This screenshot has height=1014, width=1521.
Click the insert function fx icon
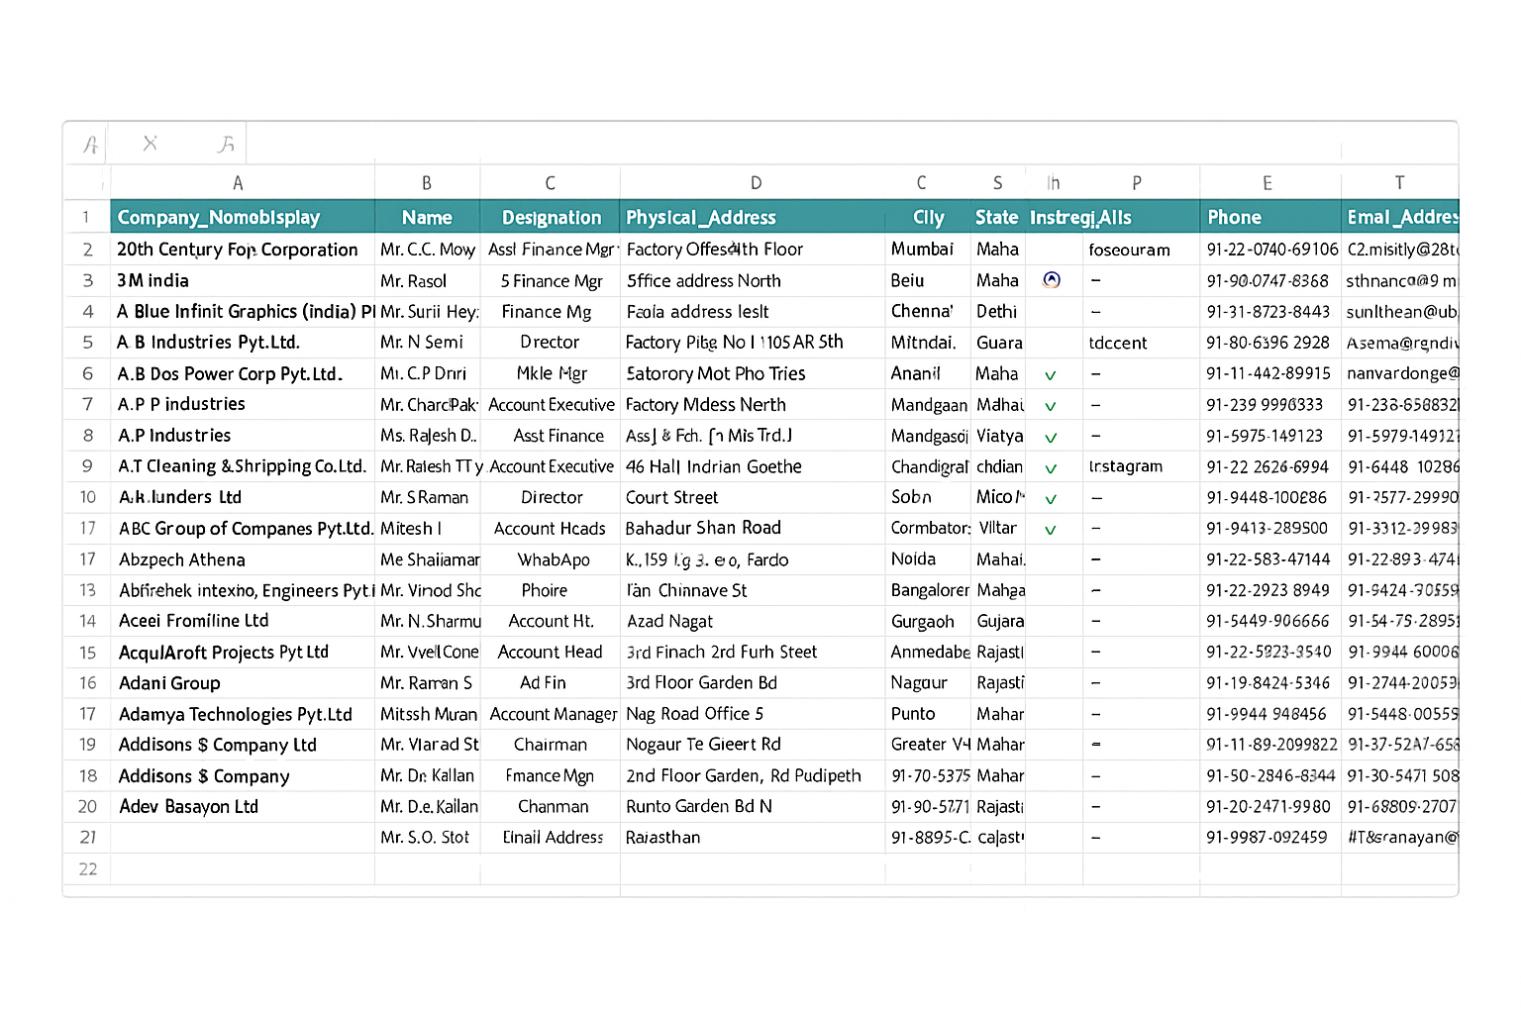coord(226,144)
